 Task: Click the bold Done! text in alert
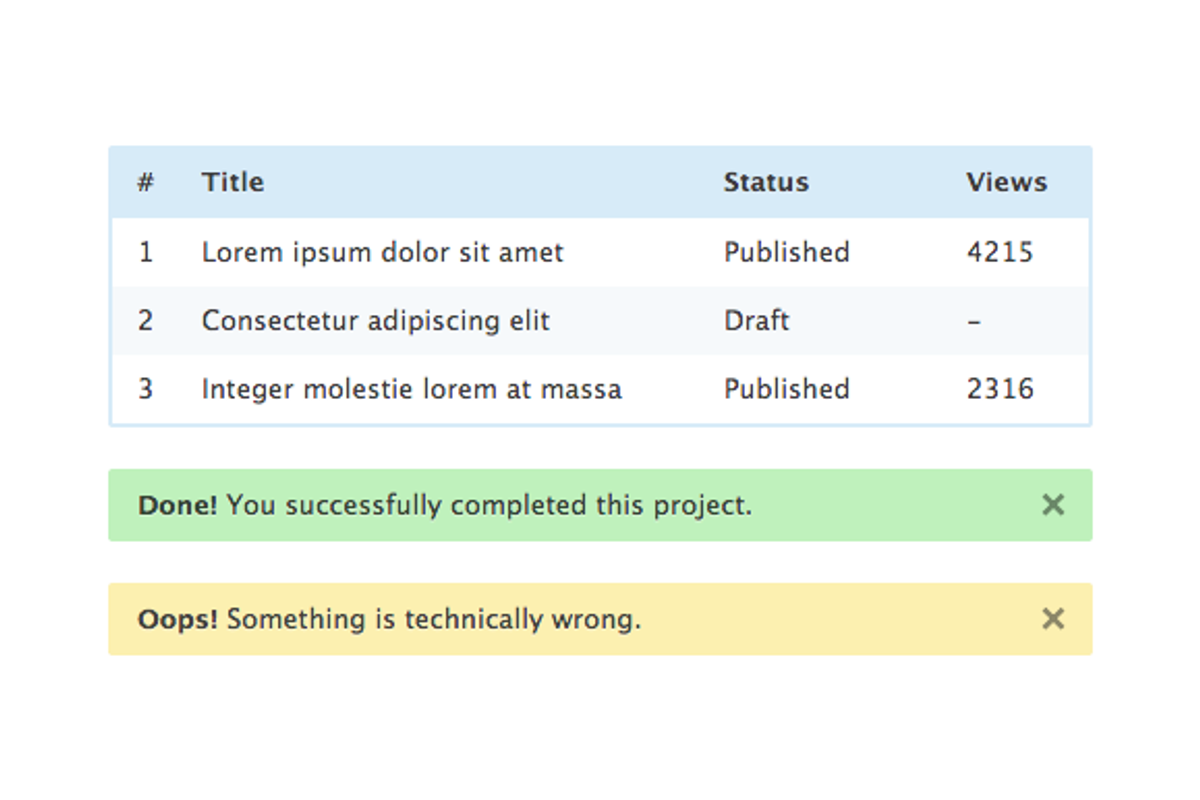click(x=177, y=505)
